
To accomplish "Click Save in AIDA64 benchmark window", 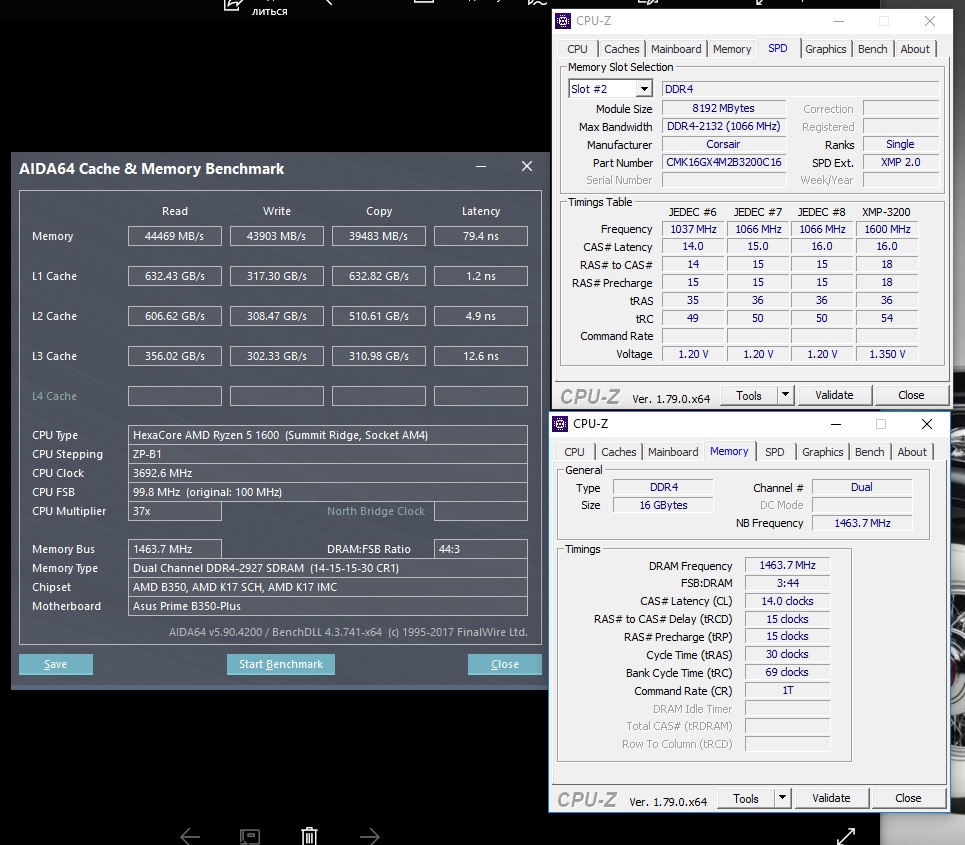I will (x=56, y=664).
